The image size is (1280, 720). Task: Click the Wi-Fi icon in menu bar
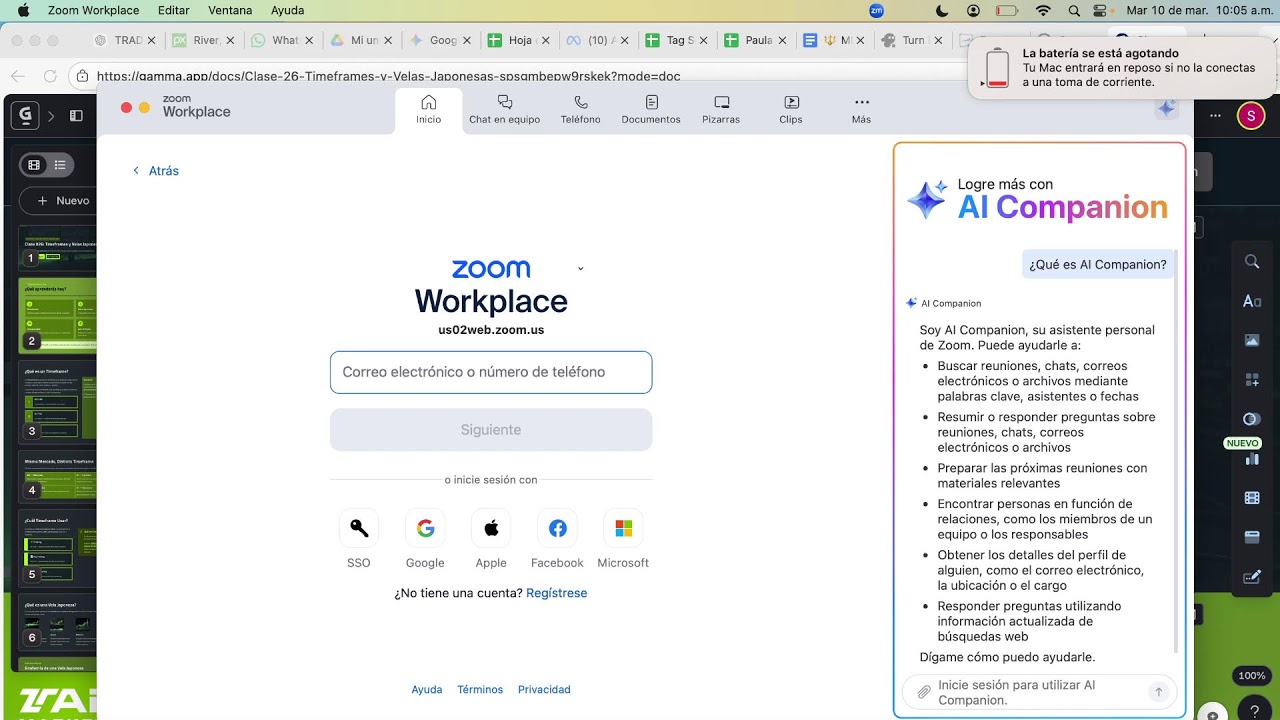[x=1044, y=10]
